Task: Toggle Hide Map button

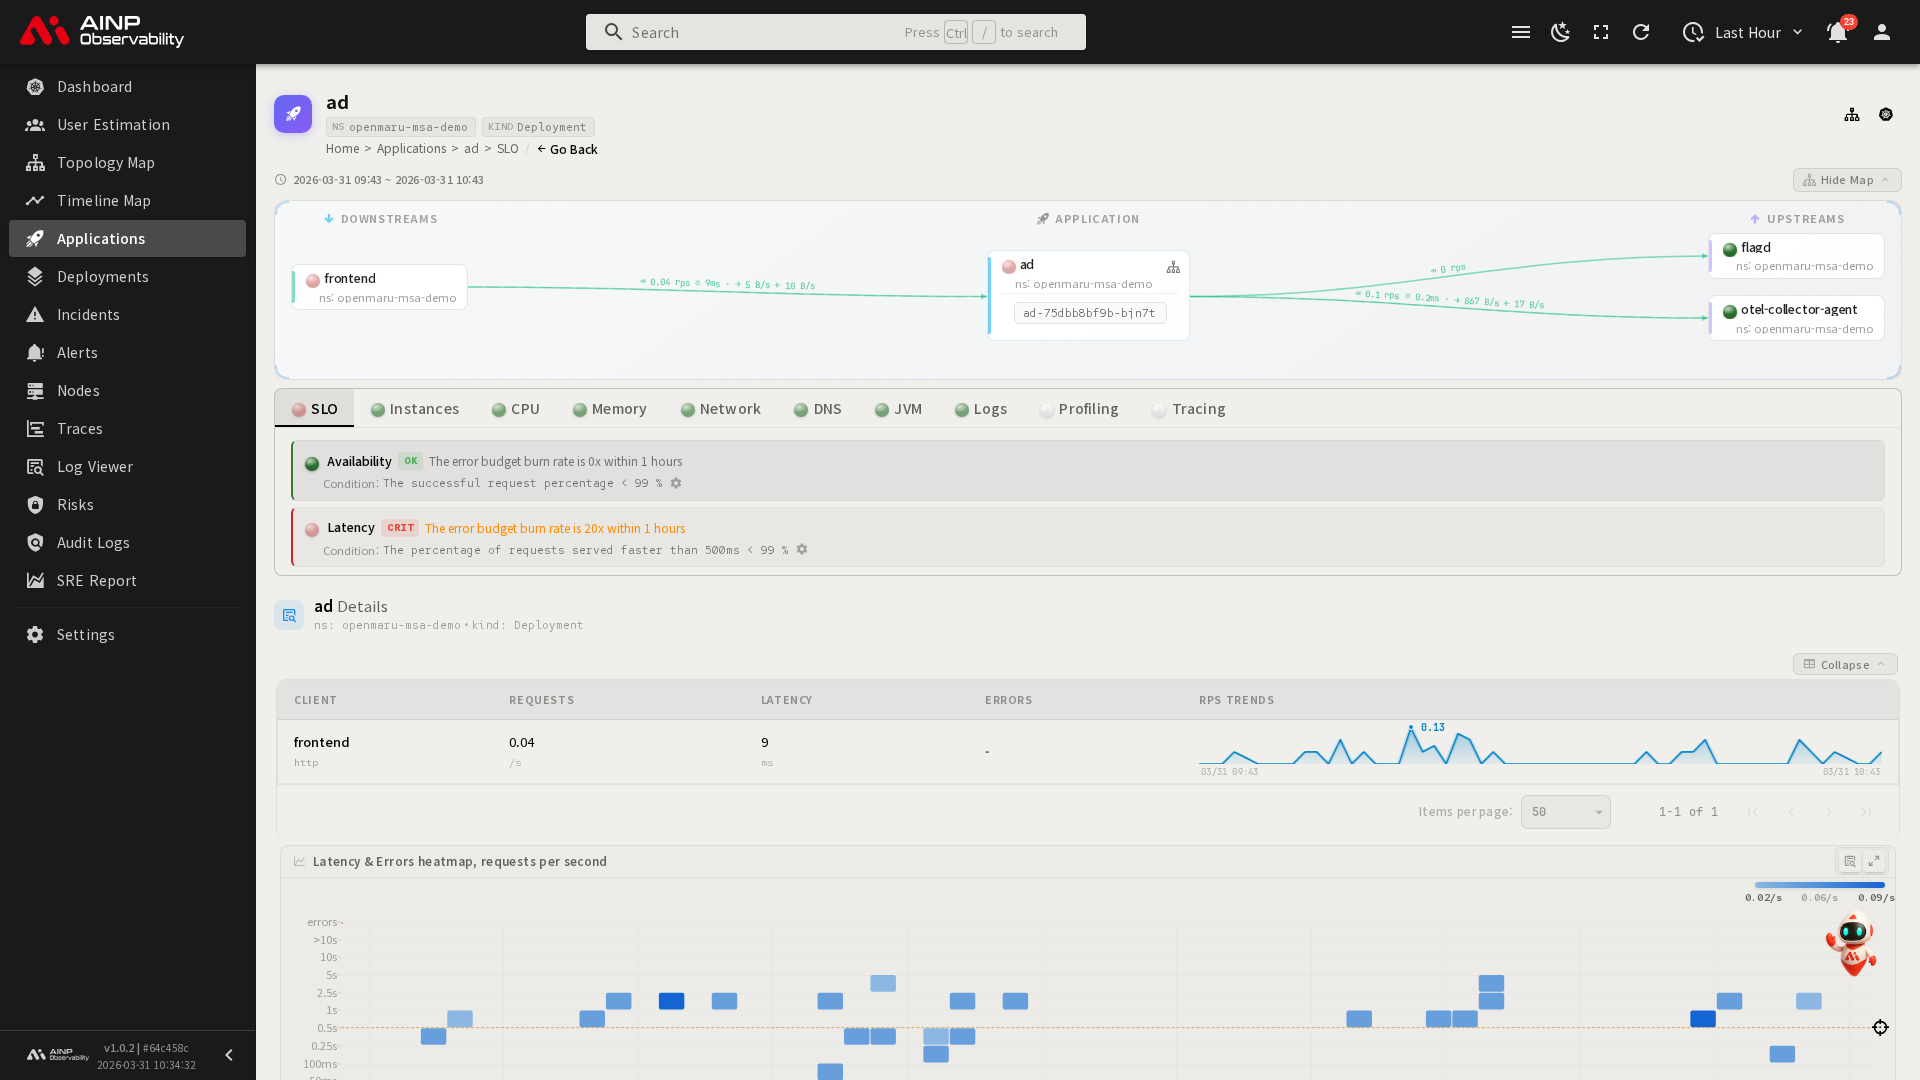Action: 1846,180
